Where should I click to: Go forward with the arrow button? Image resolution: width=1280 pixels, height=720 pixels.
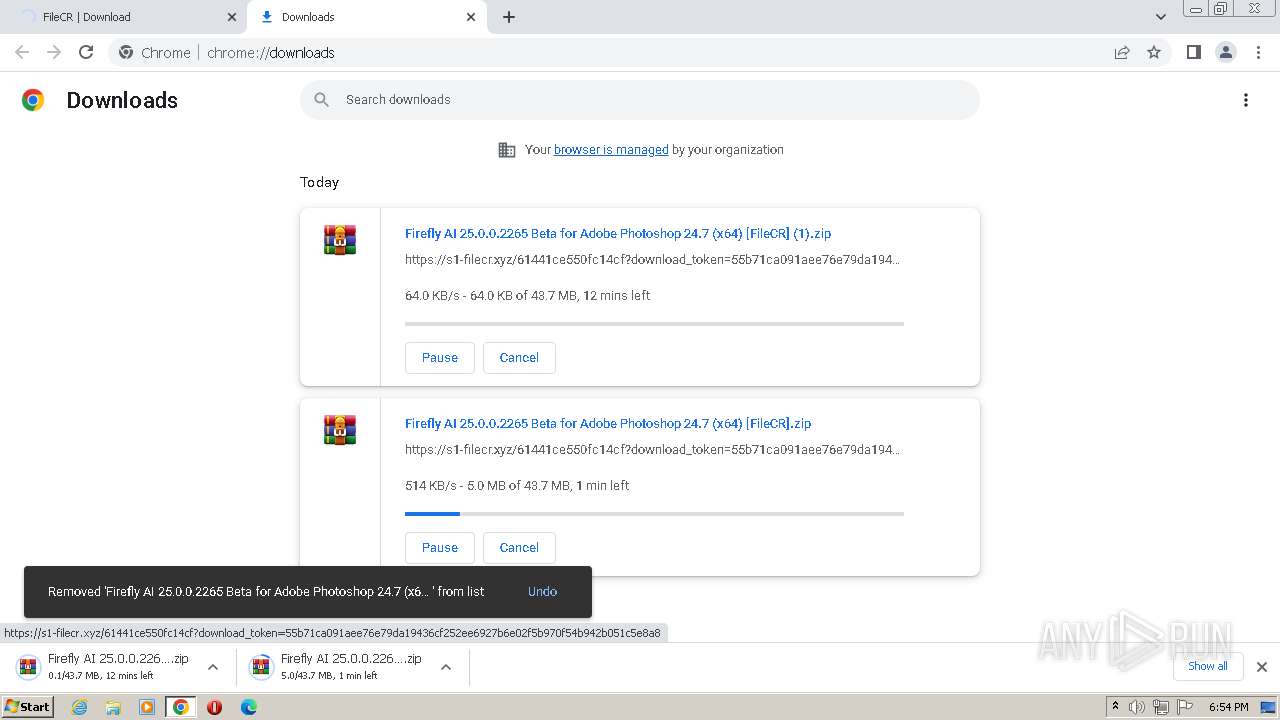54,52
